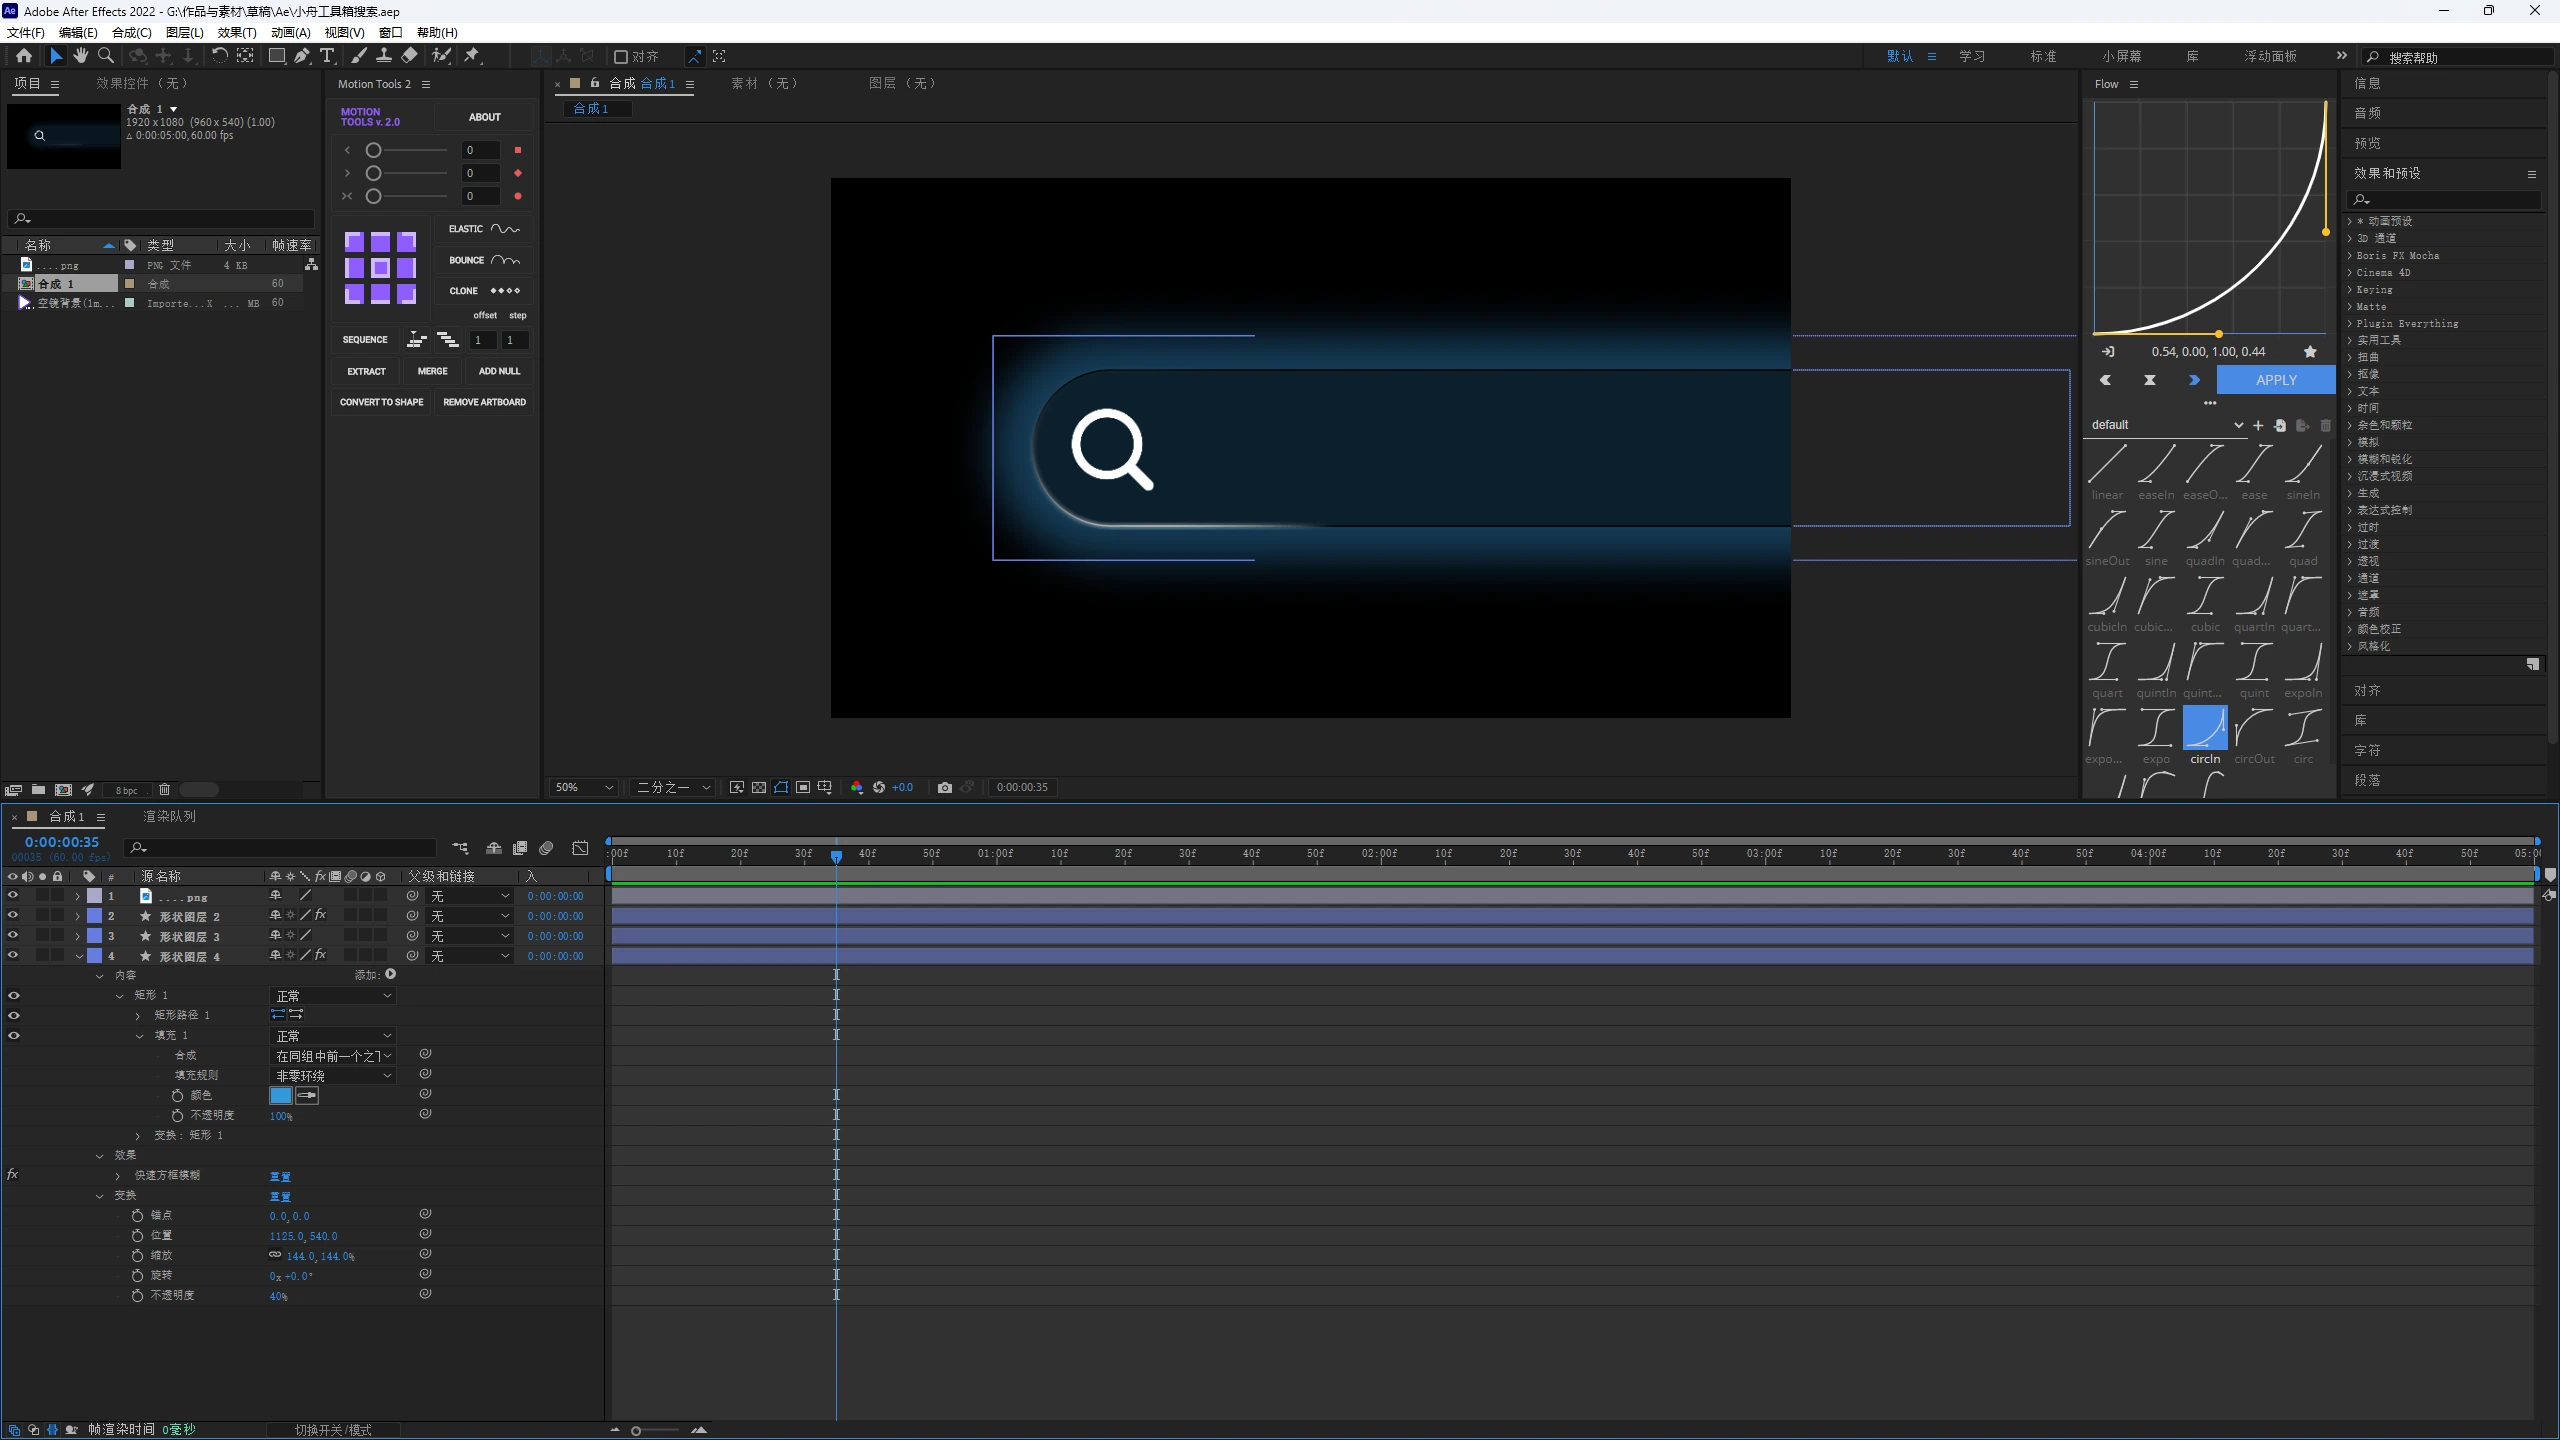Open the 效果(T) menu
2560x1440 pixels.
pyautogui.click(x=237, y=32)
